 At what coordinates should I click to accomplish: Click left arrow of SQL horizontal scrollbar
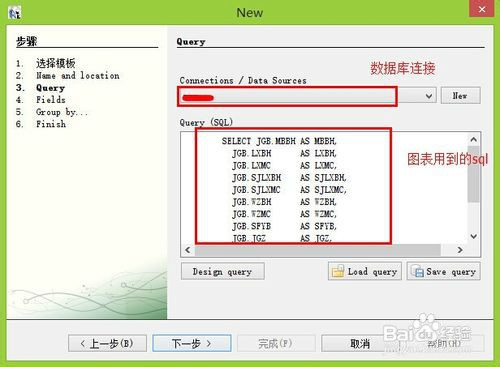click(188, 250)
